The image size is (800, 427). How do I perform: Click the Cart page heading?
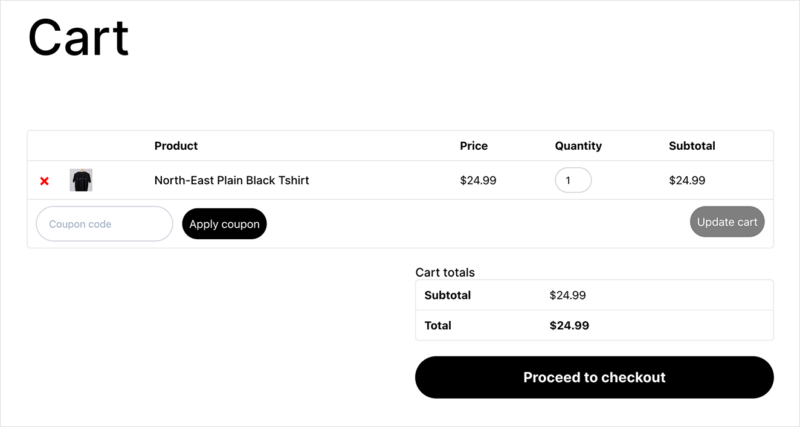click(79, 38)
